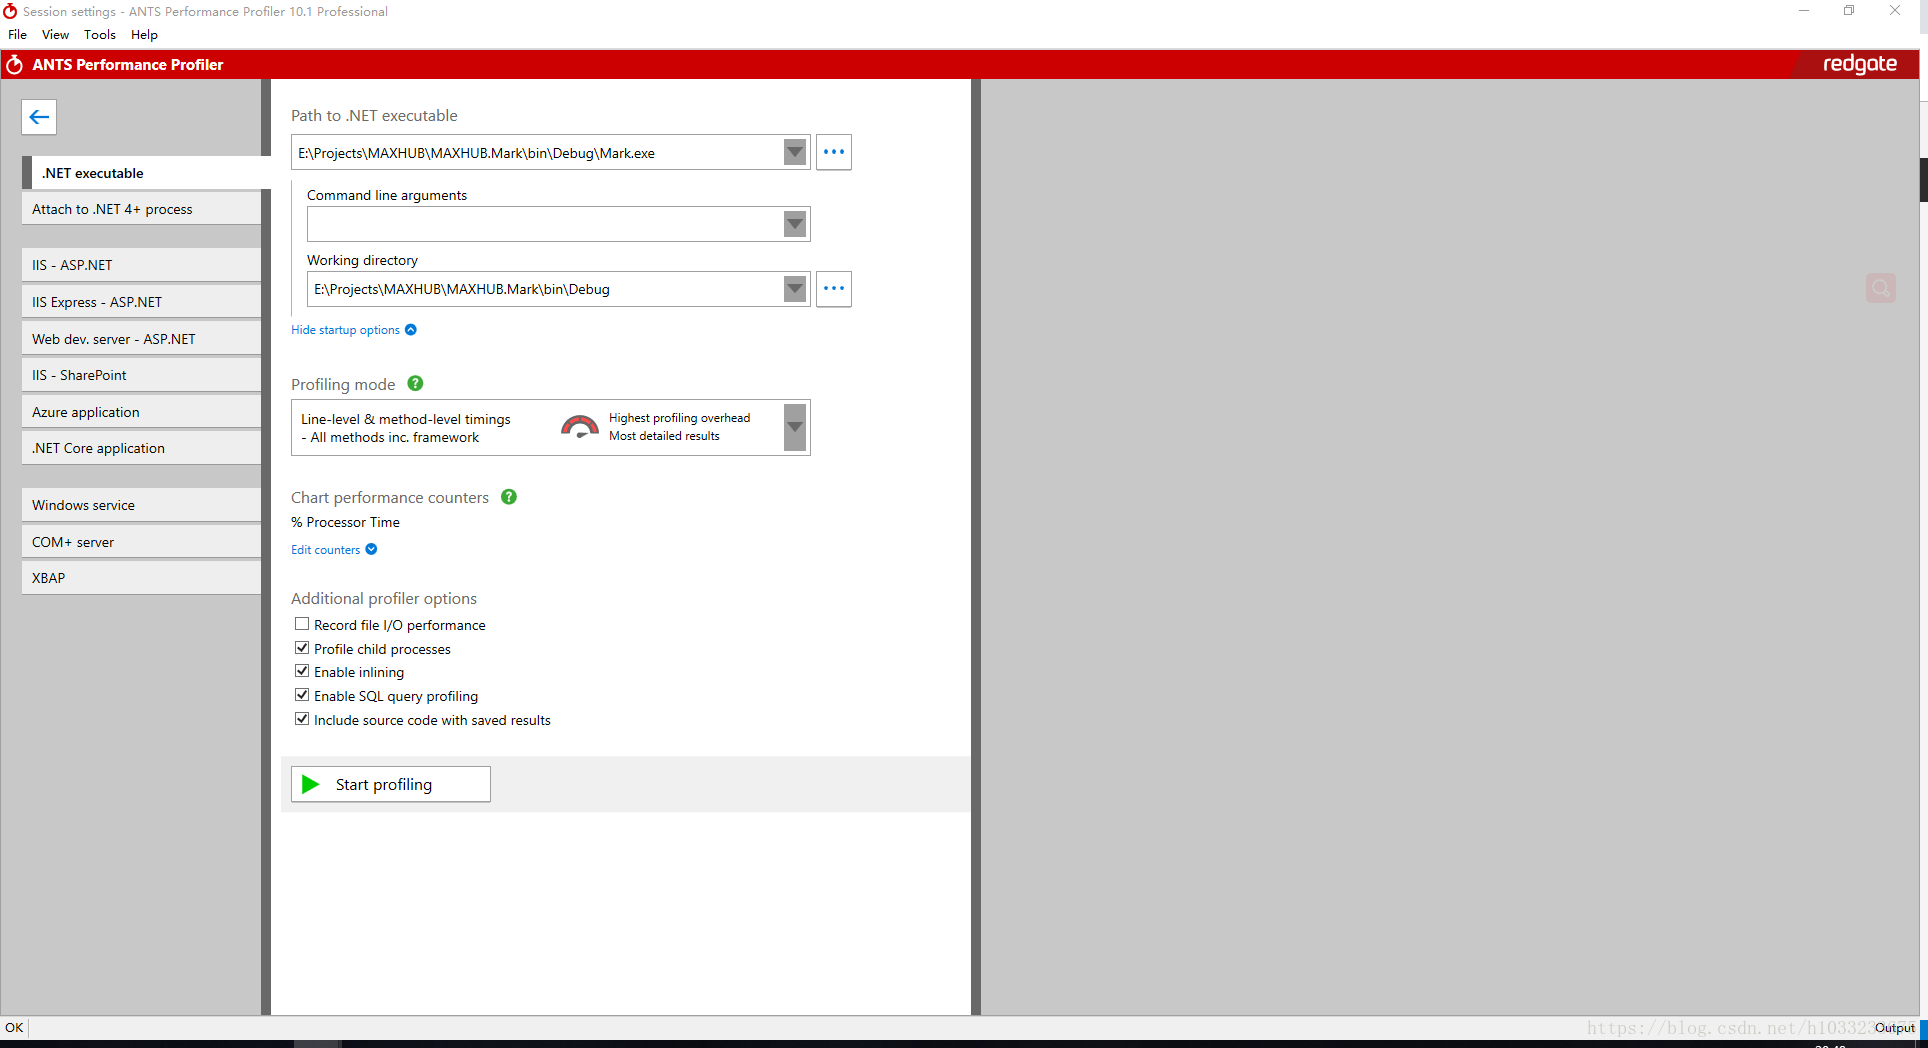The width and height of the screenshot is (1928, 1048).
Task: Click the redgate logo
Action: pyautogui.click(x=1859, y=64)
